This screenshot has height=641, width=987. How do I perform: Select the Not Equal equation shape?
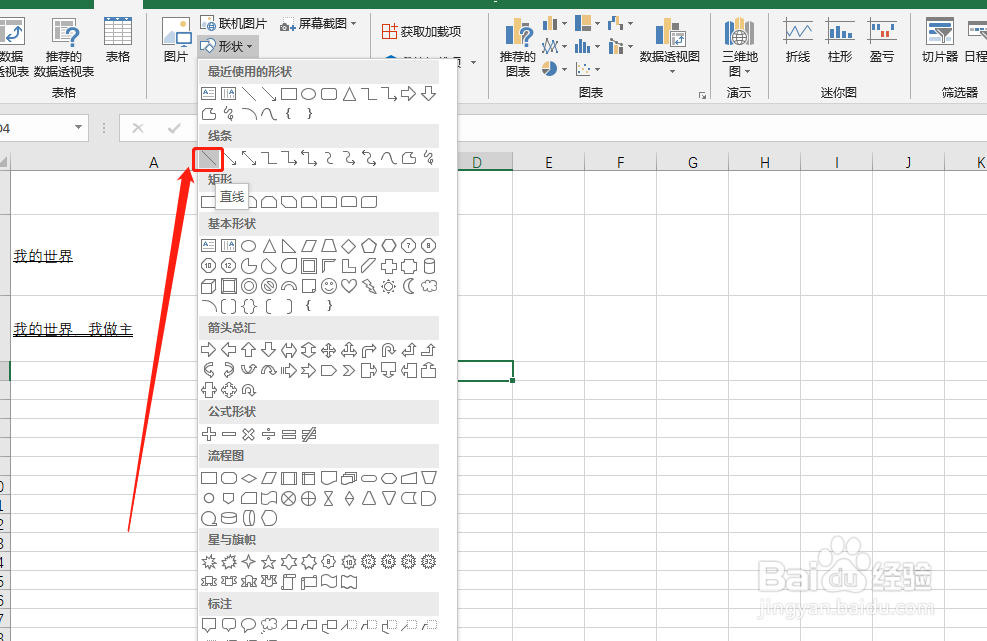pyautogui.click(x=309, y=434)
